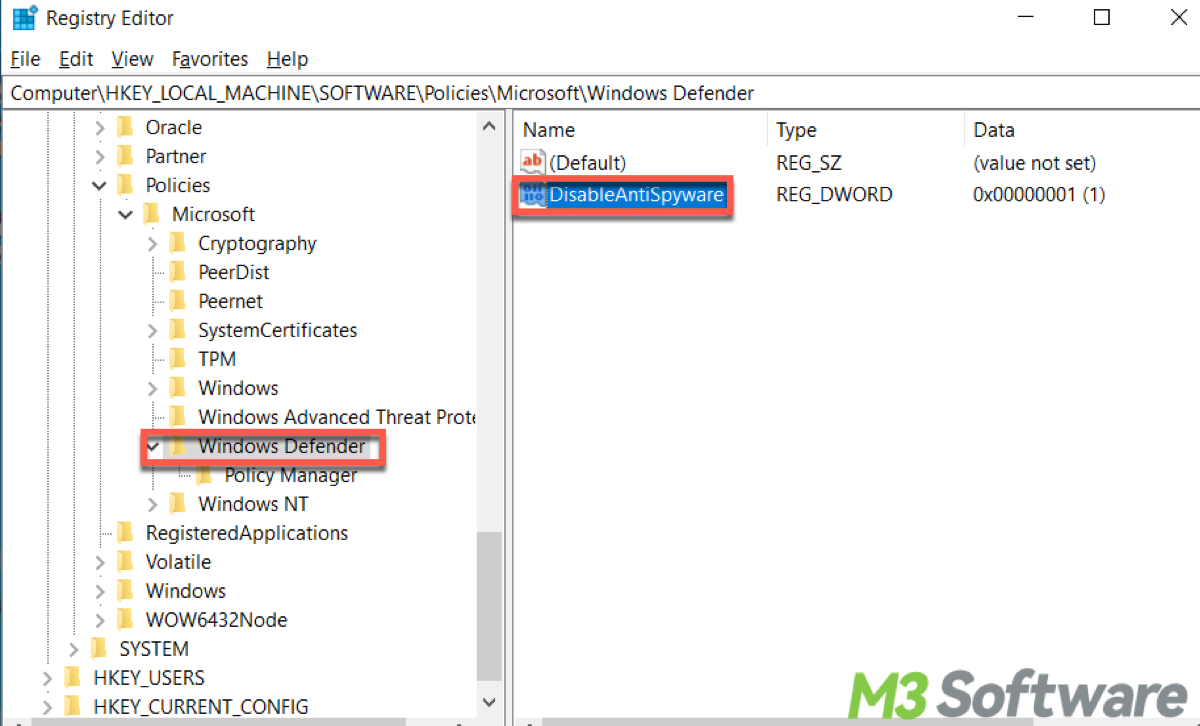Select the Partner folder icon

125,156
